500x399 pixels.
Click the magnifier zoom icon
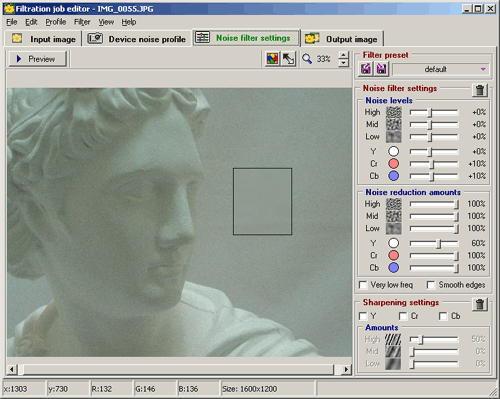pyautogui.click(x=307, y=59)
